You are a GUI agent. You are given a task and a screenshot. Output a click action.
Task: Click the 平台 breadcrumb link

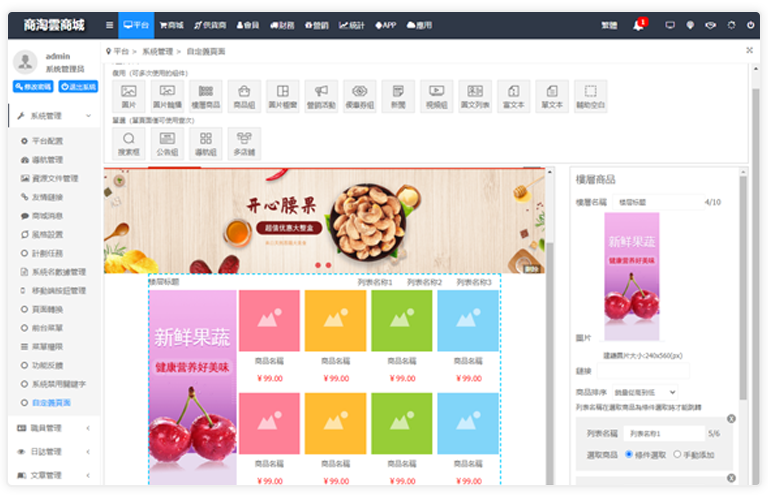121,51
